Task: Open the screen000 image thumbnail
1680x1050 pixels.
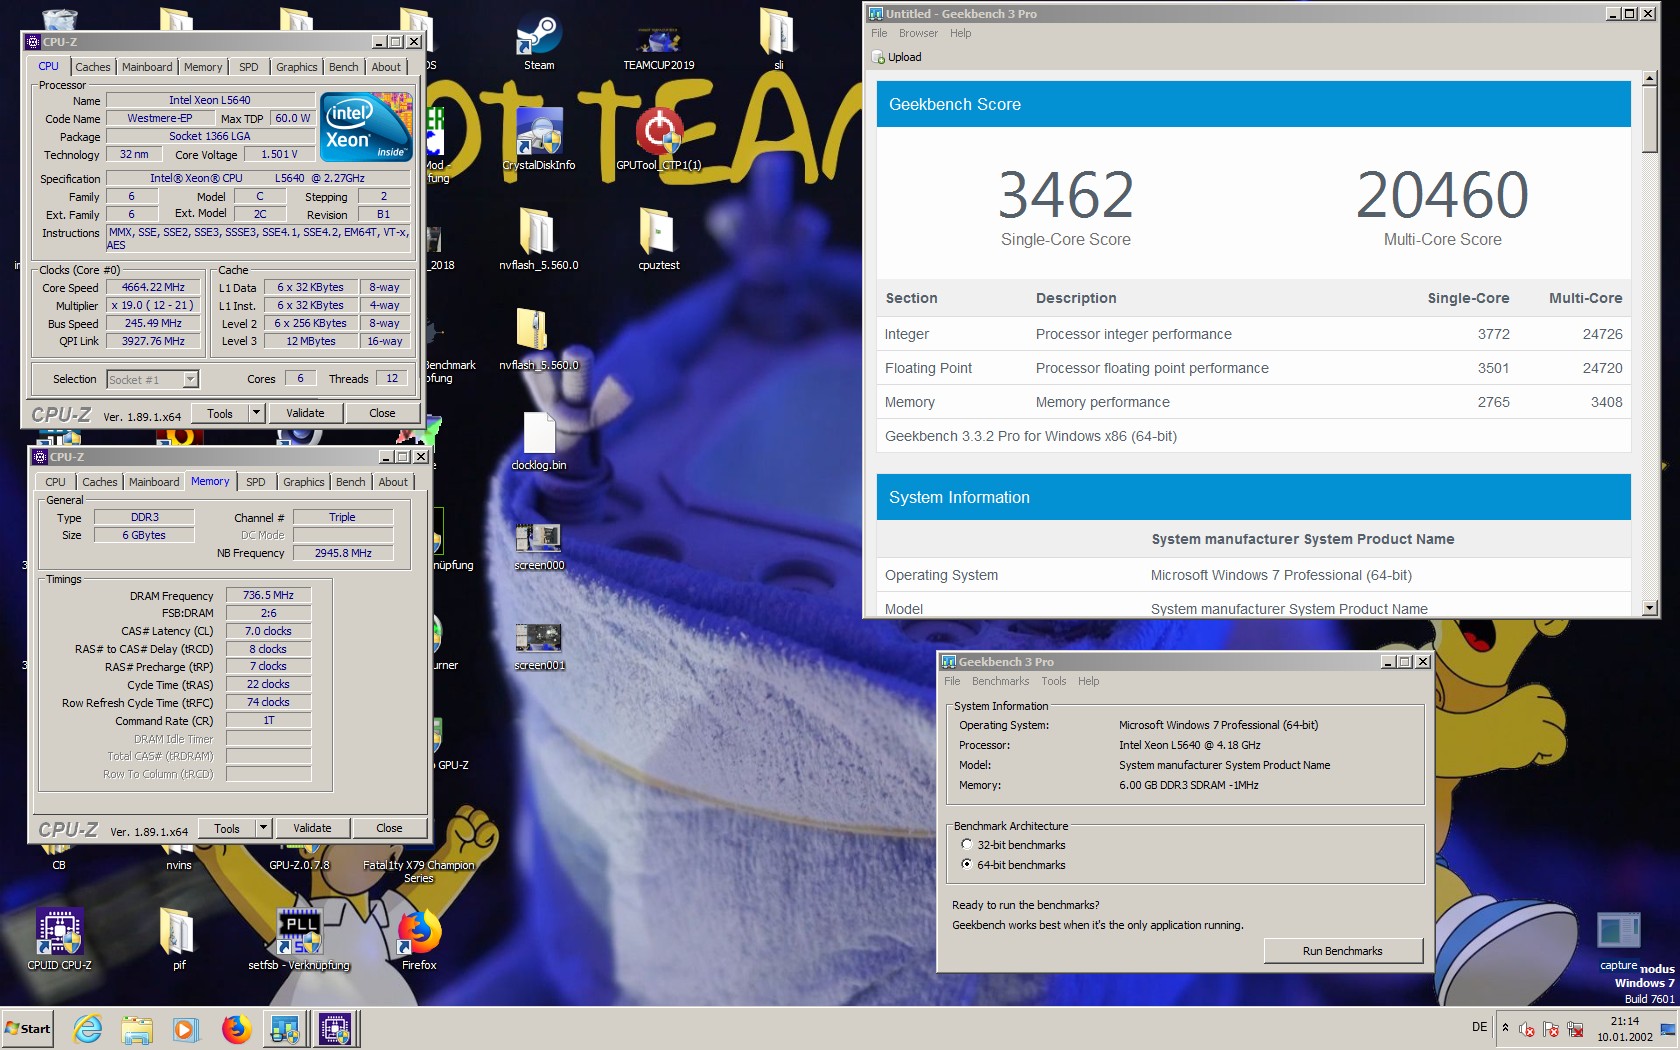Action: pos(539,546)
